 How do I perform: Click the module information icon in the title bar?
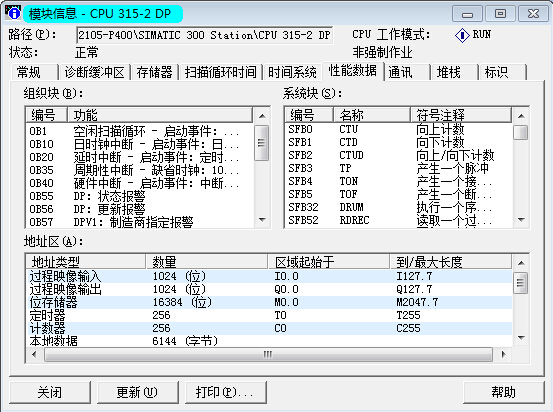pos(13,12)
